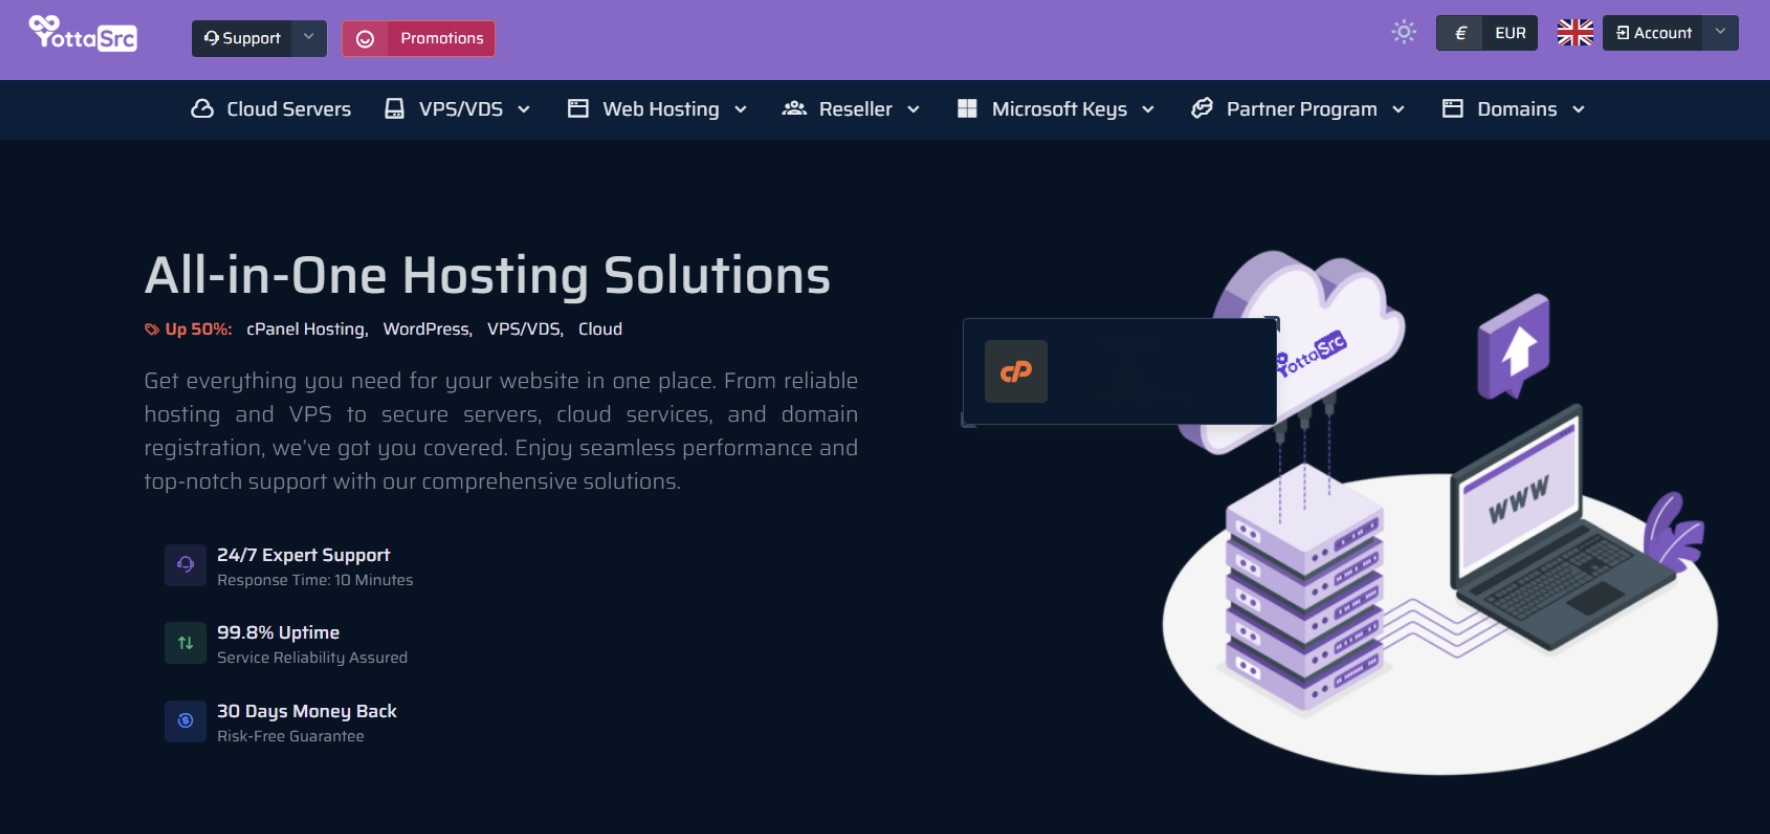Expand the VPS/VDS chevron

click(x=524, y=110)
